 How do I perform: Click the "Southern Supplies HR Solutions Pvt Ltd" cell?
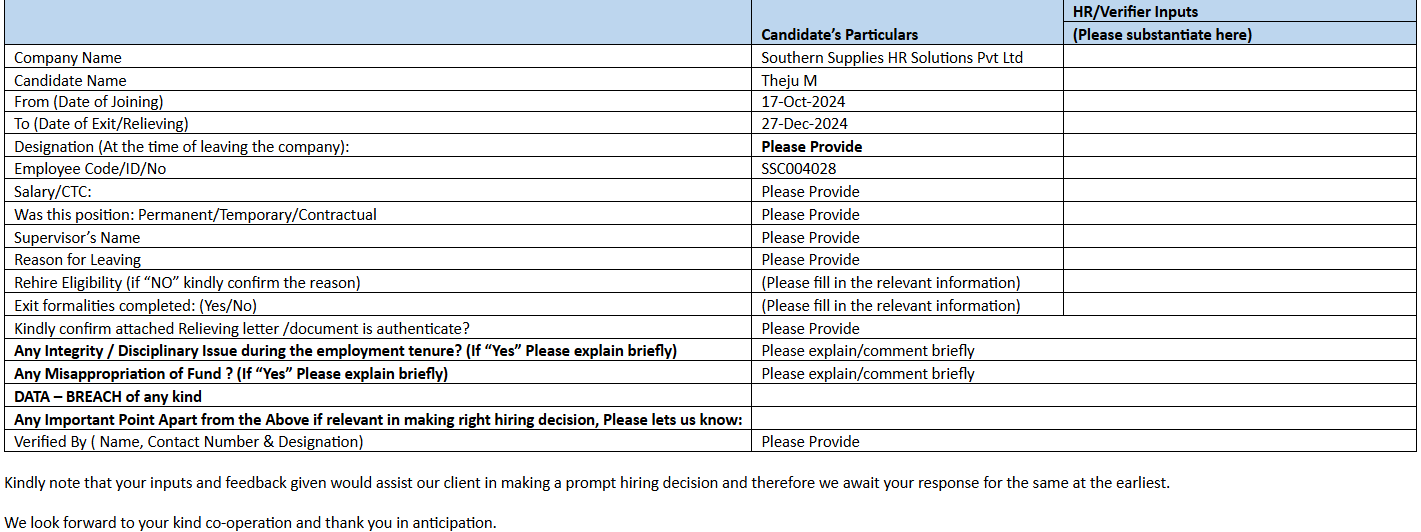891,58
